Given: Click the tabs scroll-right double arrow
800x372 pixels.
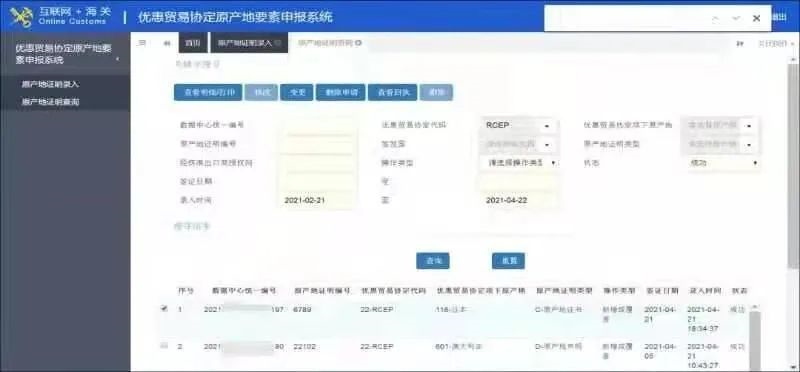Looking at the screenshot, I should (x=740, y=44).
